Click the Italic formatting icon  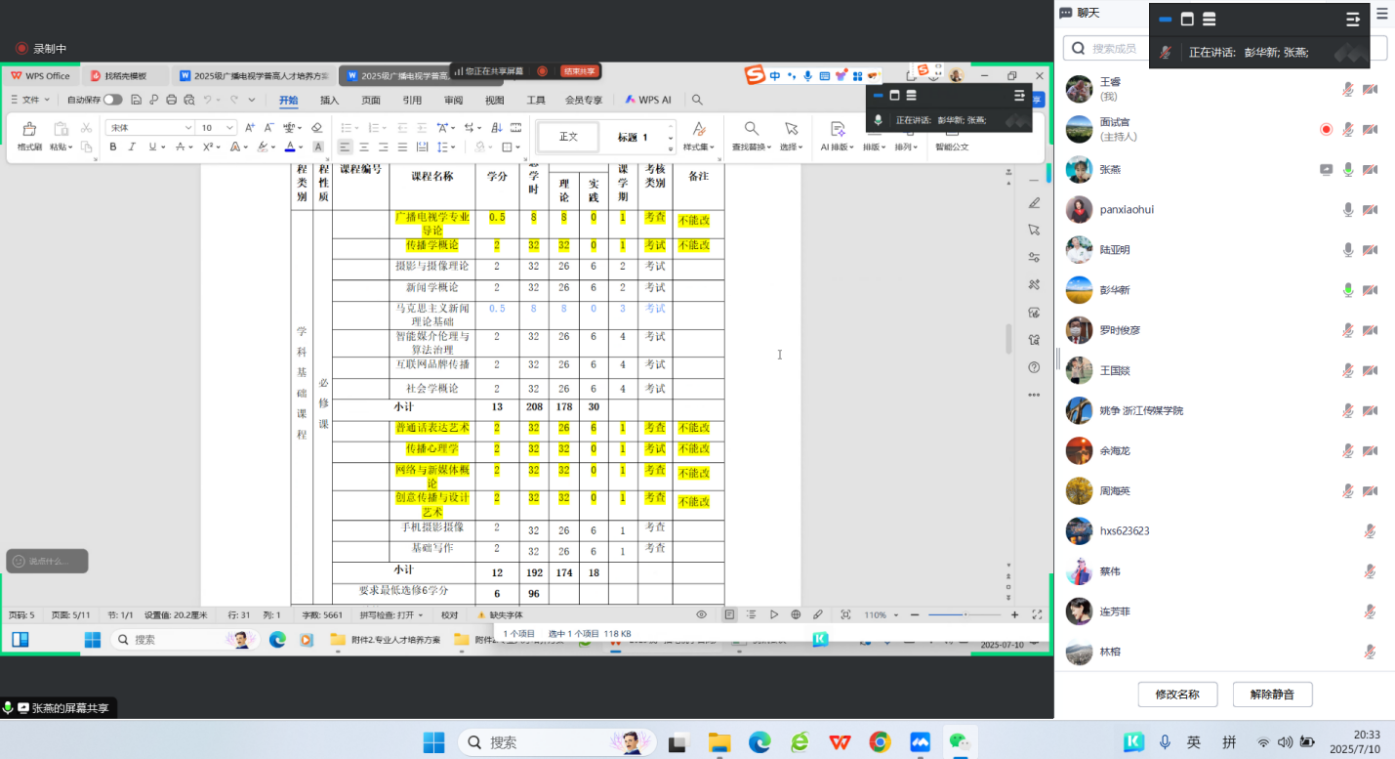[x=132, y=147]
